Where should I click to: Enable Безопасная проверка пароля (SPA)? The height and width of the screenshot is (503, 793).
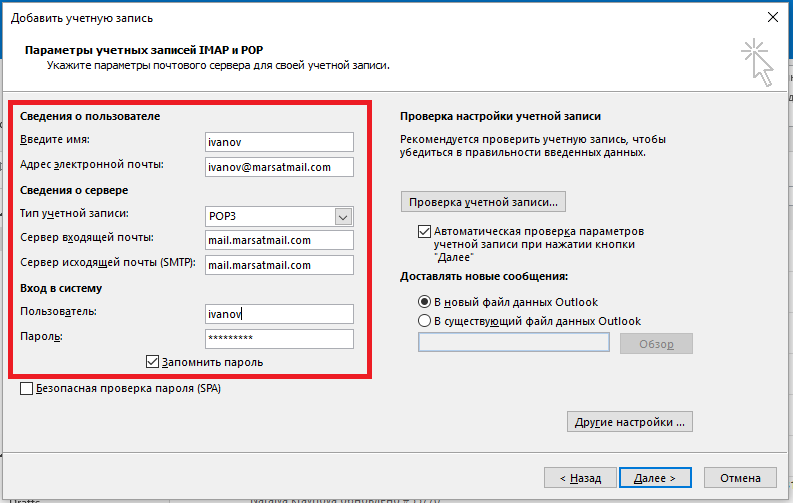pyautogui.click(x=26, y=388)
